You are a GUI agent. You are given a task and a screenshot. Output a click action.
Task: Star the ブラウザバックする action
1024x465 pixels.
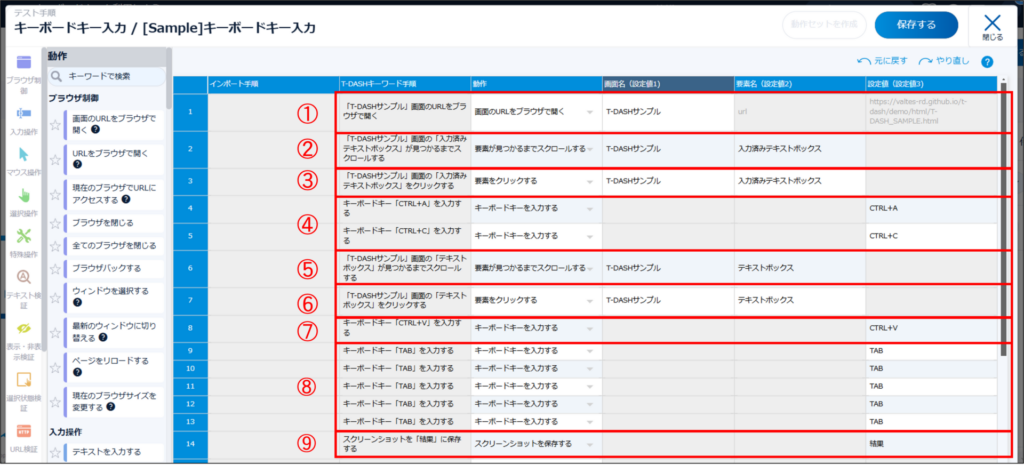[55, 268]
